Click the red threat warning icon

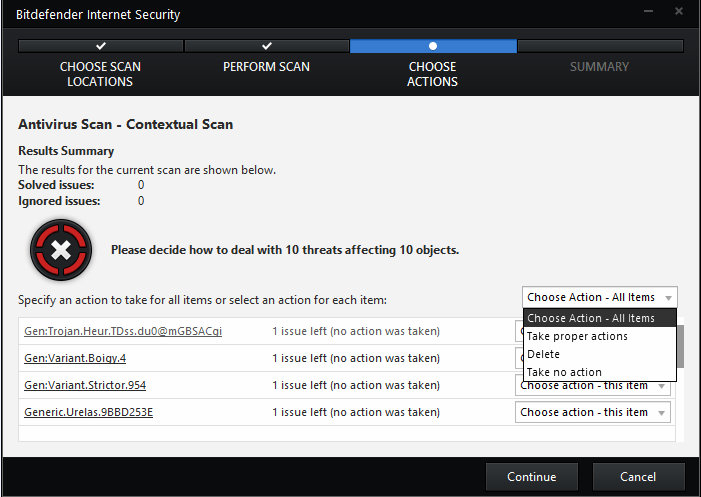tap(61, 249)
